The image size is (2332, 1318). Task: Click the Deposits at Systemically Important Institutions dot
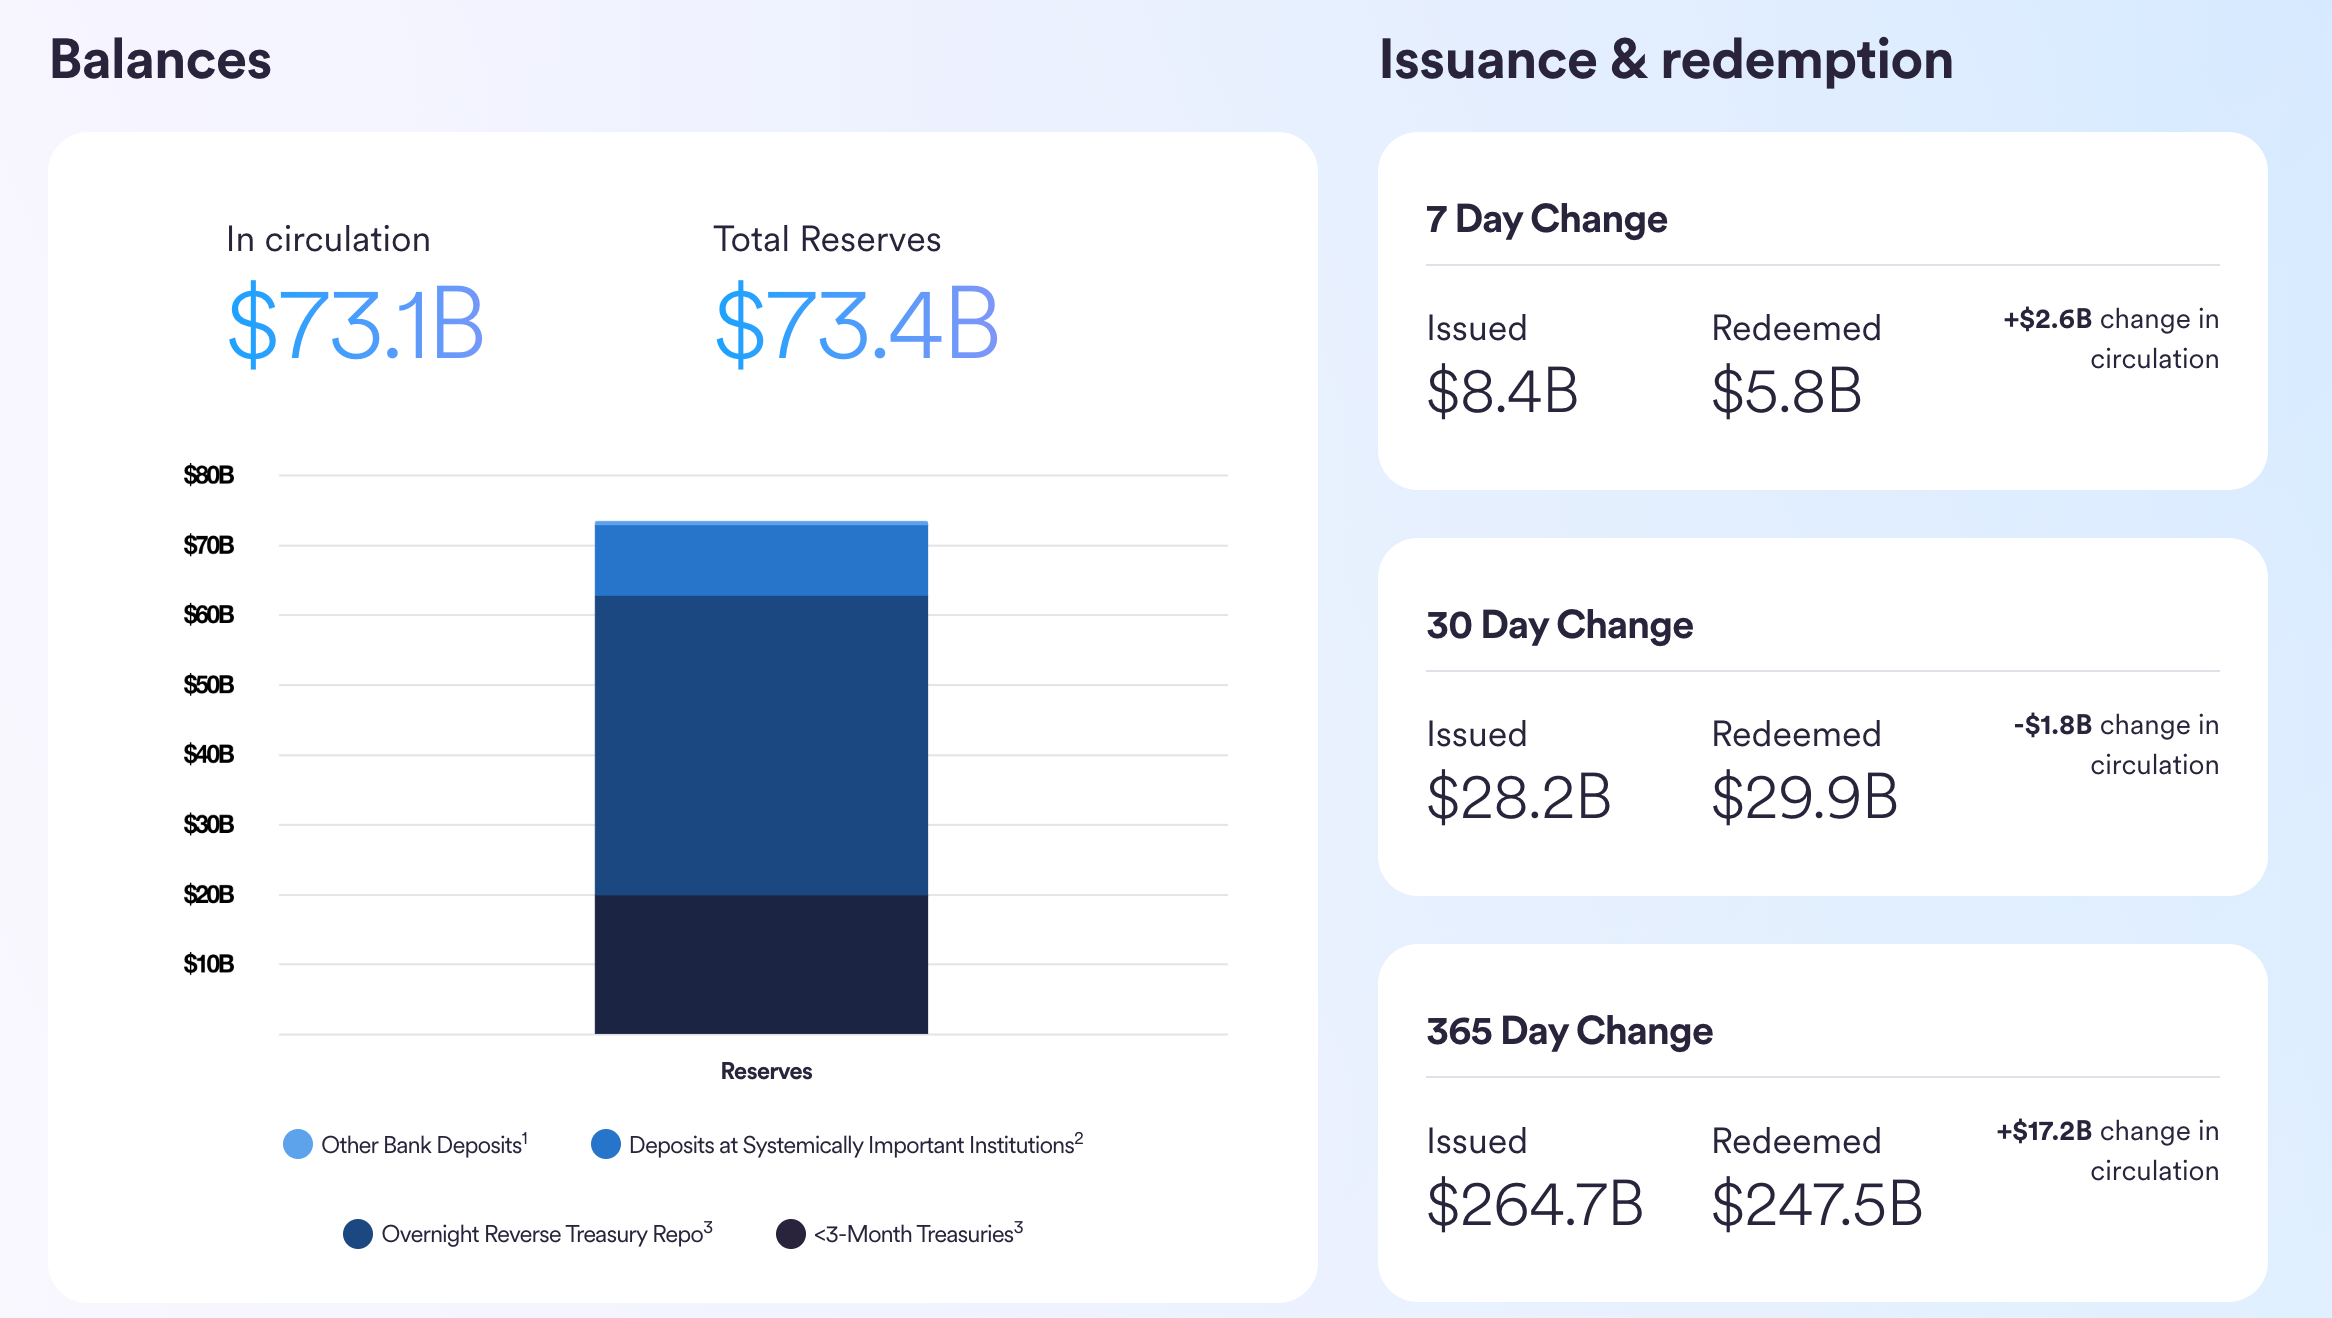coord(606,1144)
